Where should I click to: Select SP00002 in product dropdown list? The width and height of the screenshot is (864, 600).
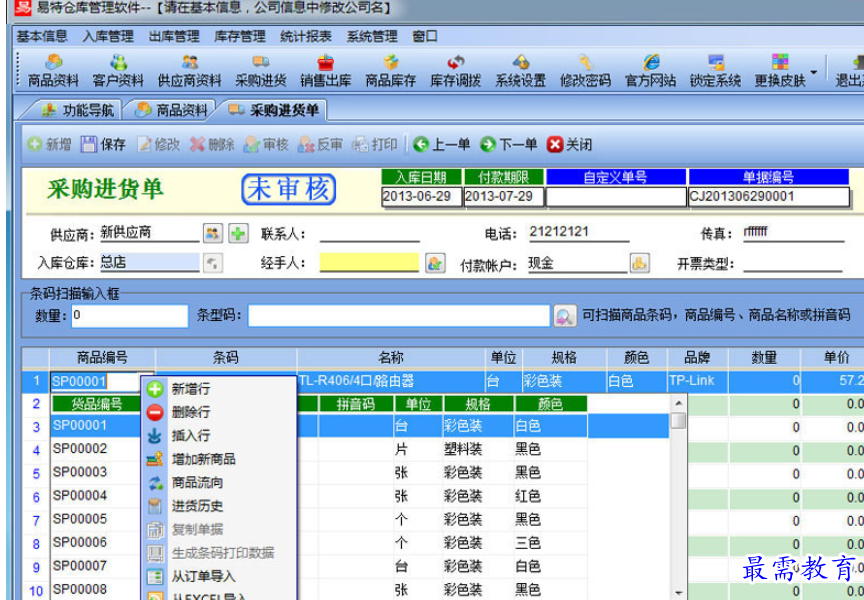pos(80,448)
